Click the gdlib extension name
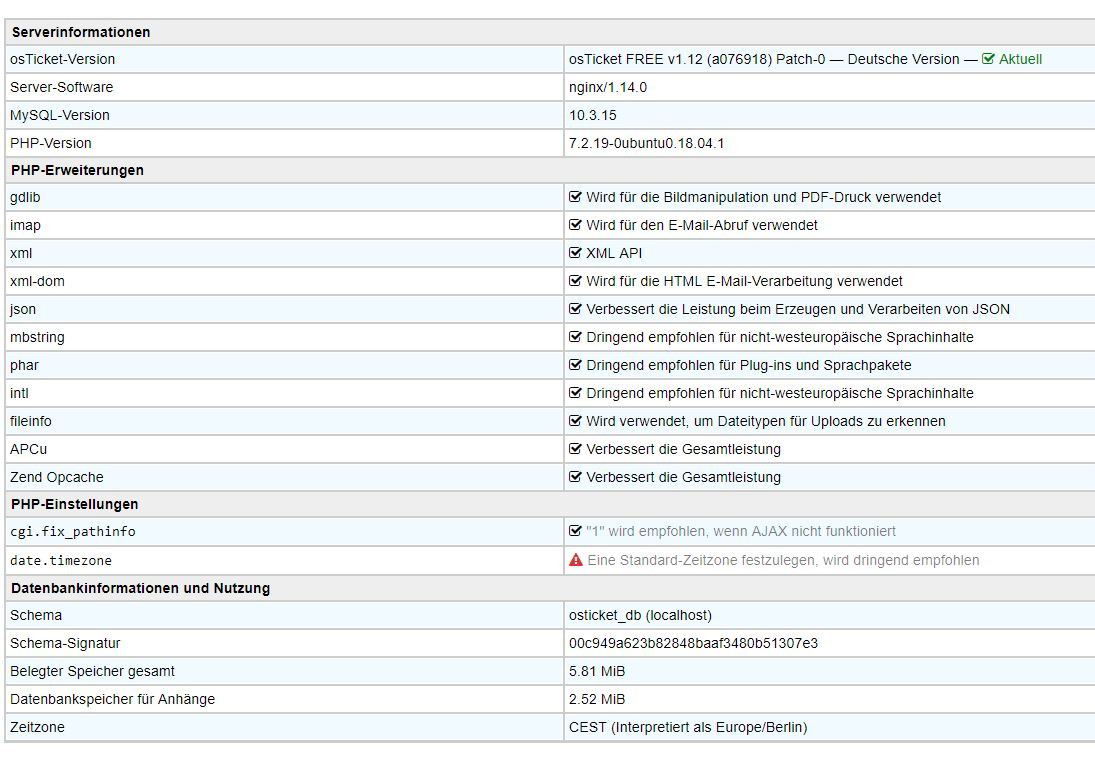The image size is (1095, 759). (25, 197)
